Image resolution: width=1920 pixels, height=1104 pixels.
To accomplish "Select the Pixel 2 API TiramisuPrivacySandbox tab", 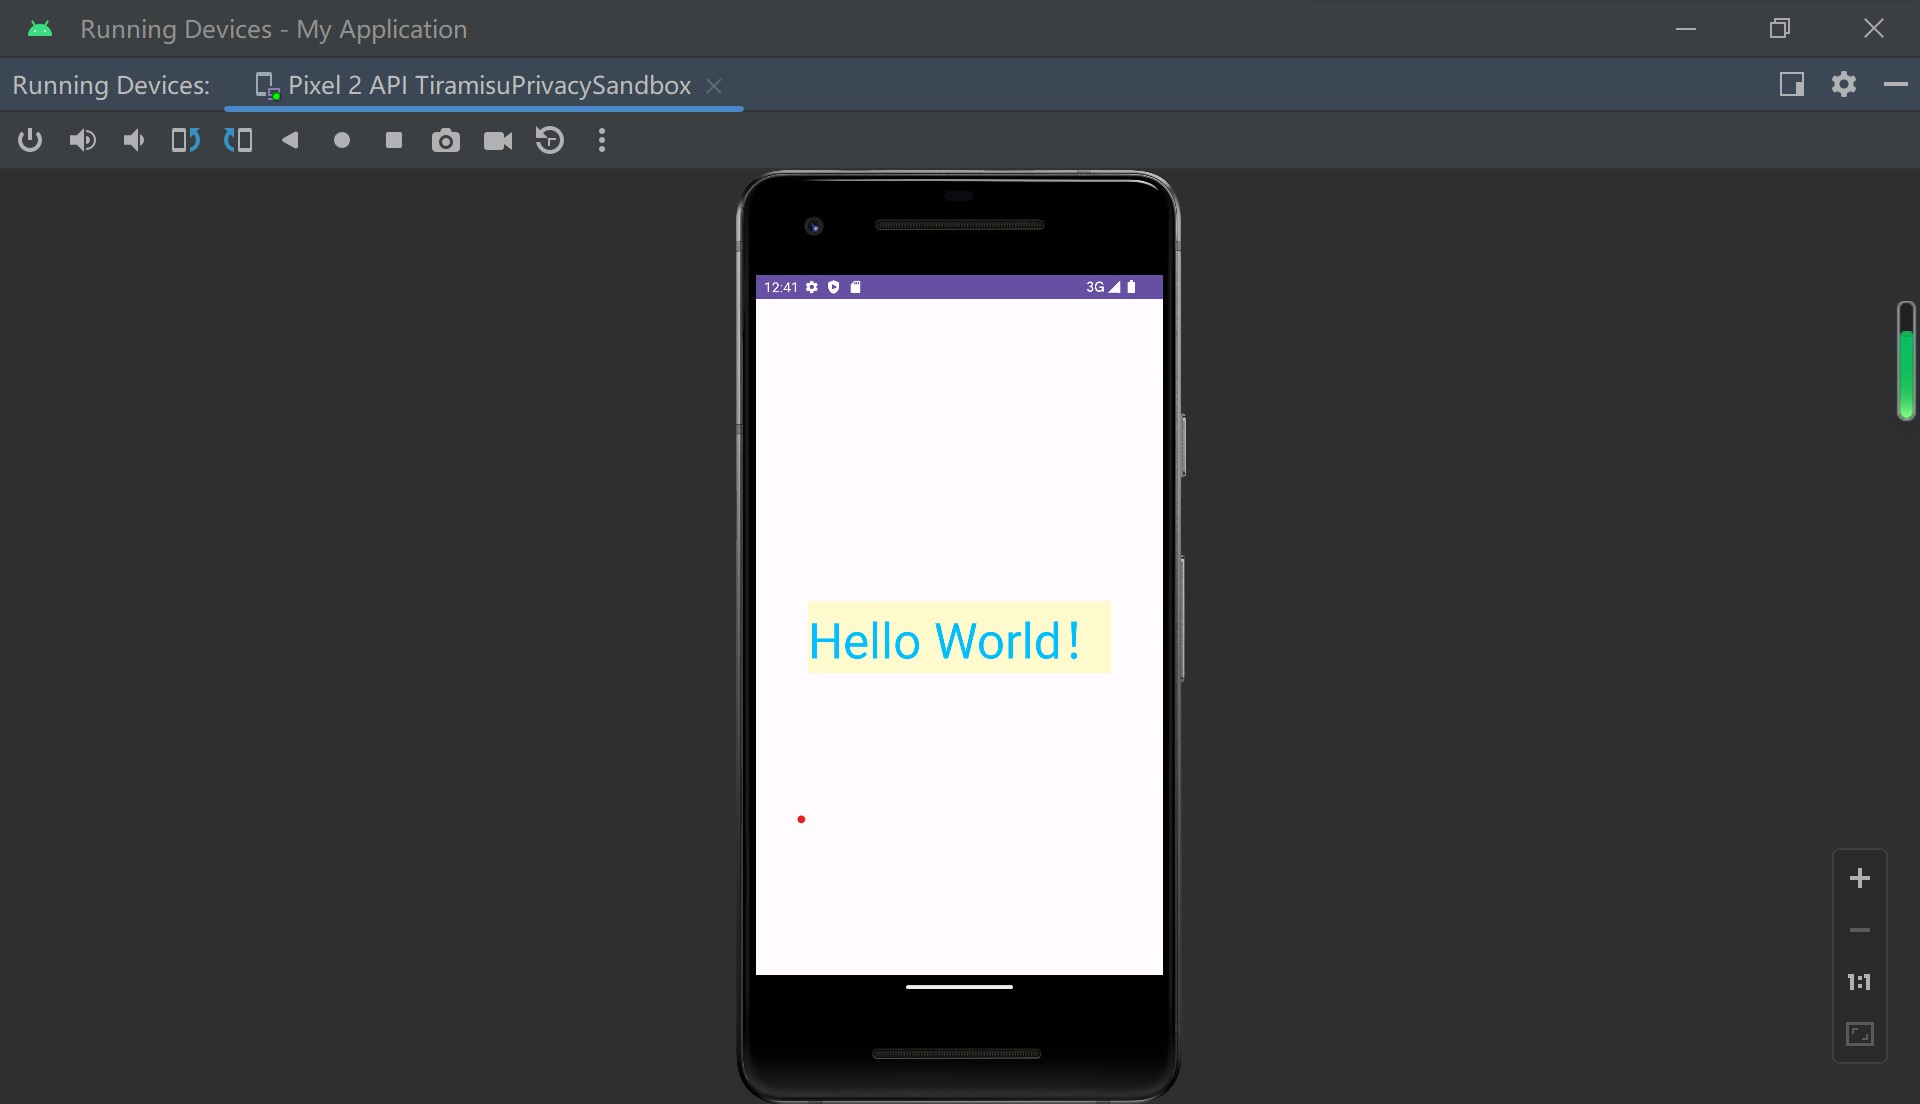I will pos(488,86).
